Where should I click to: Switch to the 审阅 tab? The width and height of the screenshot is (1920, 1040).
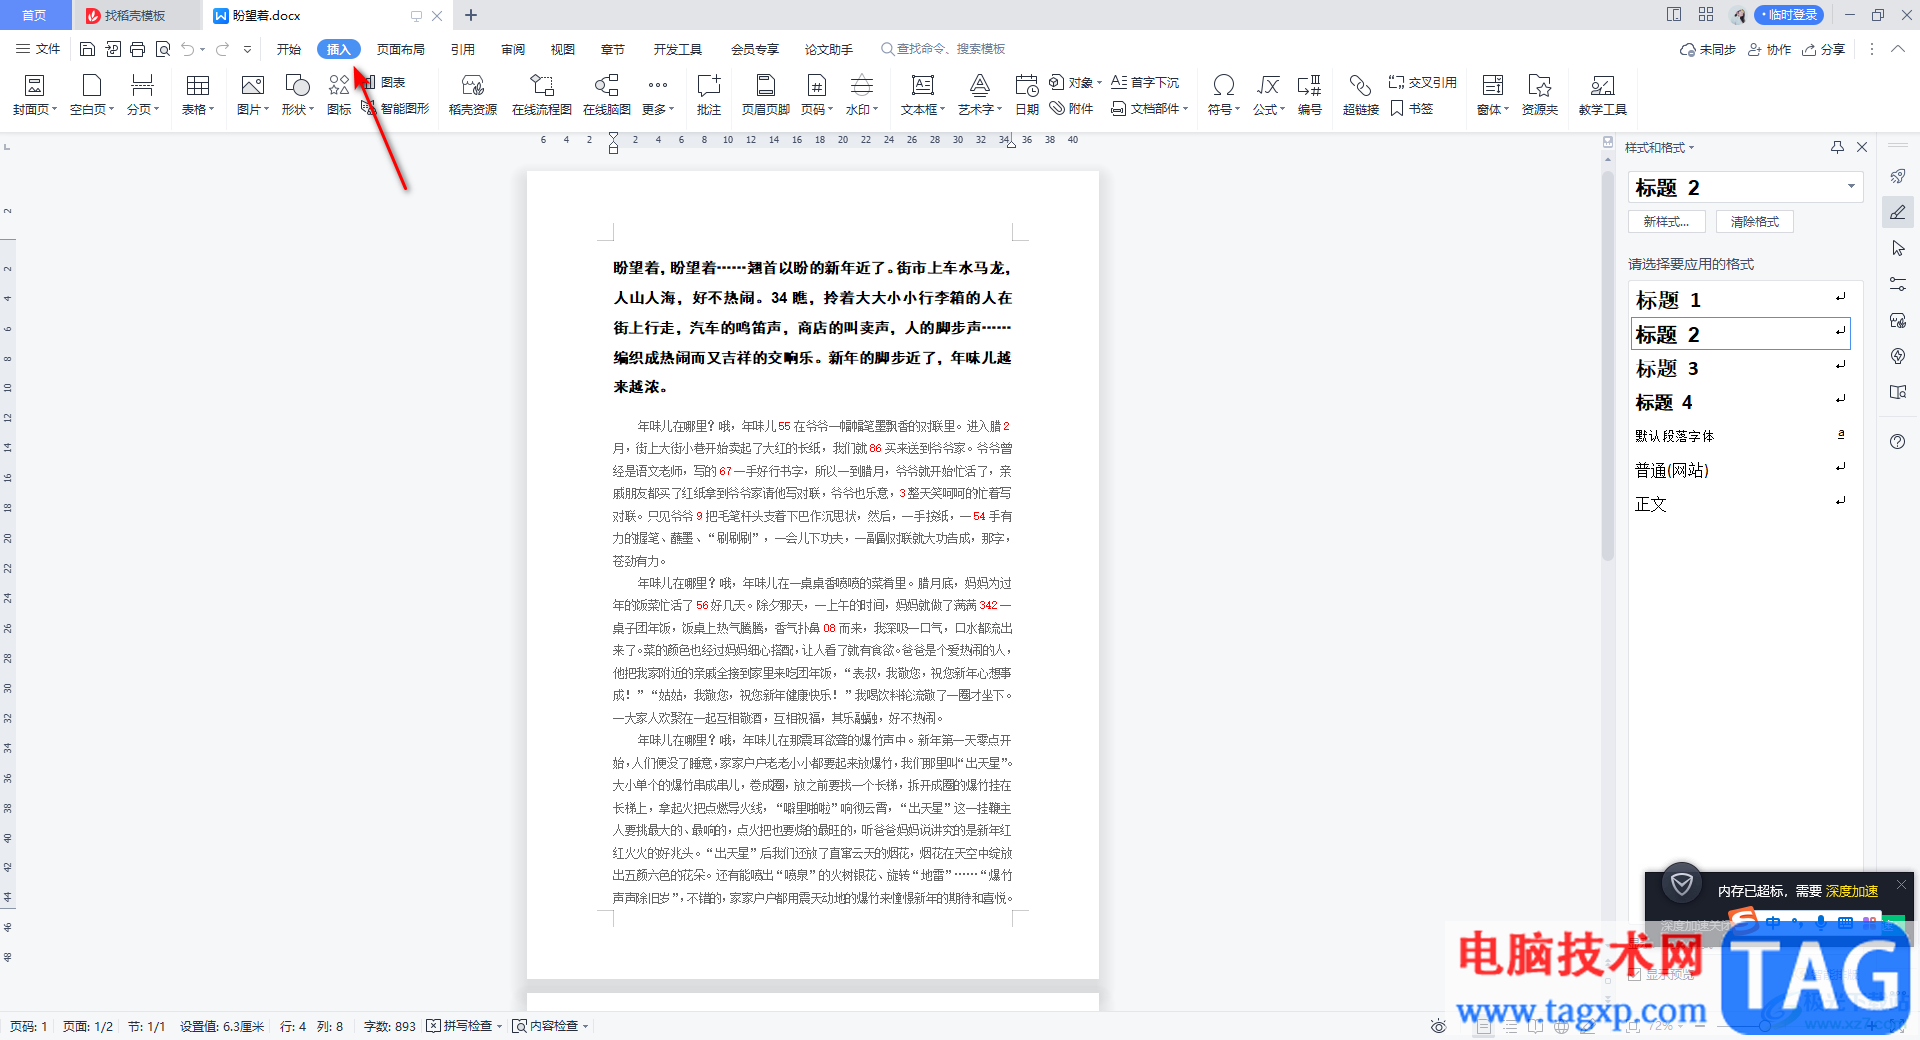513,49
